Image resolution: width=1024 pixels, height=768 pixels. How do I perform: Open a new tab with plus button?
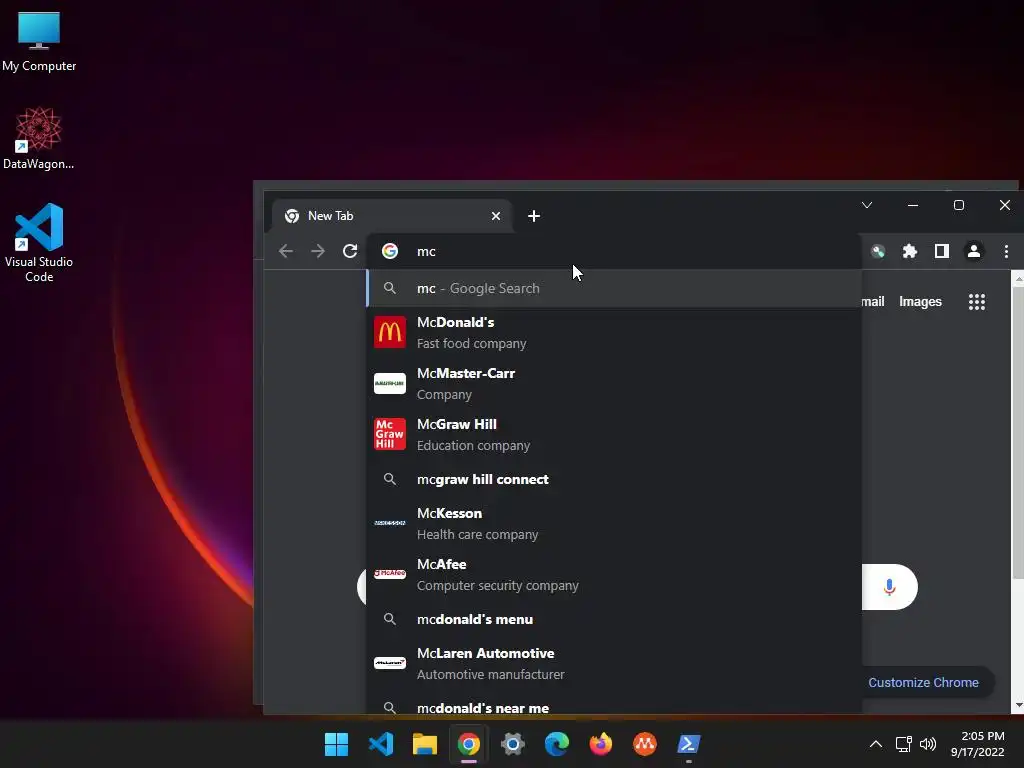(x=534, y=216)
